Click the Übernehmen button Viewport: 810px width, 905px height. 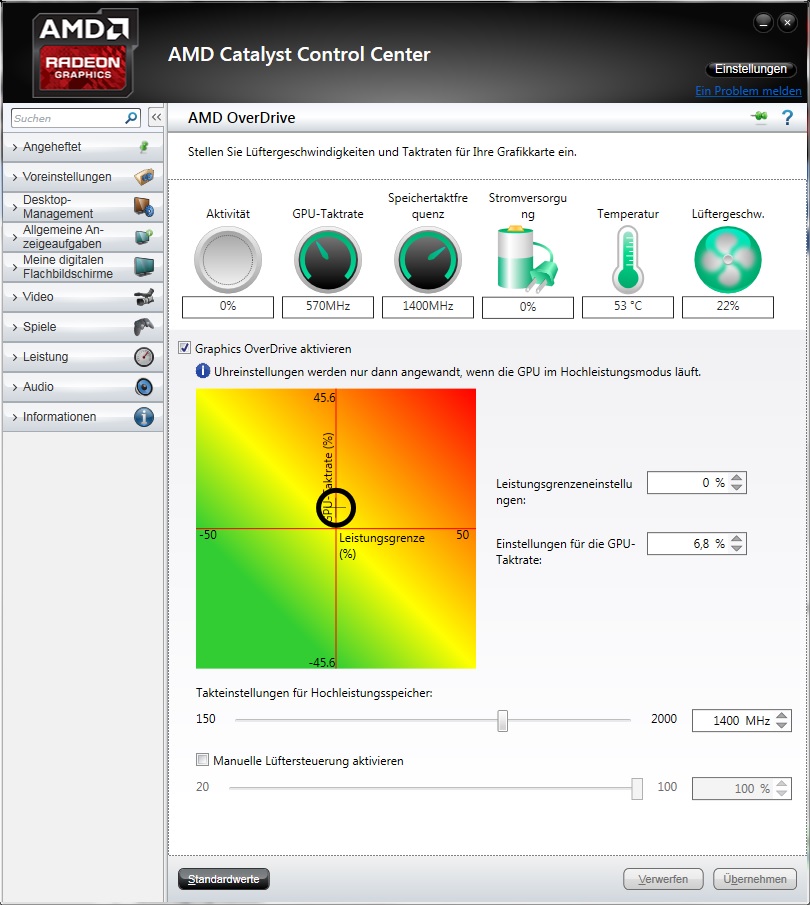[755, 879]
